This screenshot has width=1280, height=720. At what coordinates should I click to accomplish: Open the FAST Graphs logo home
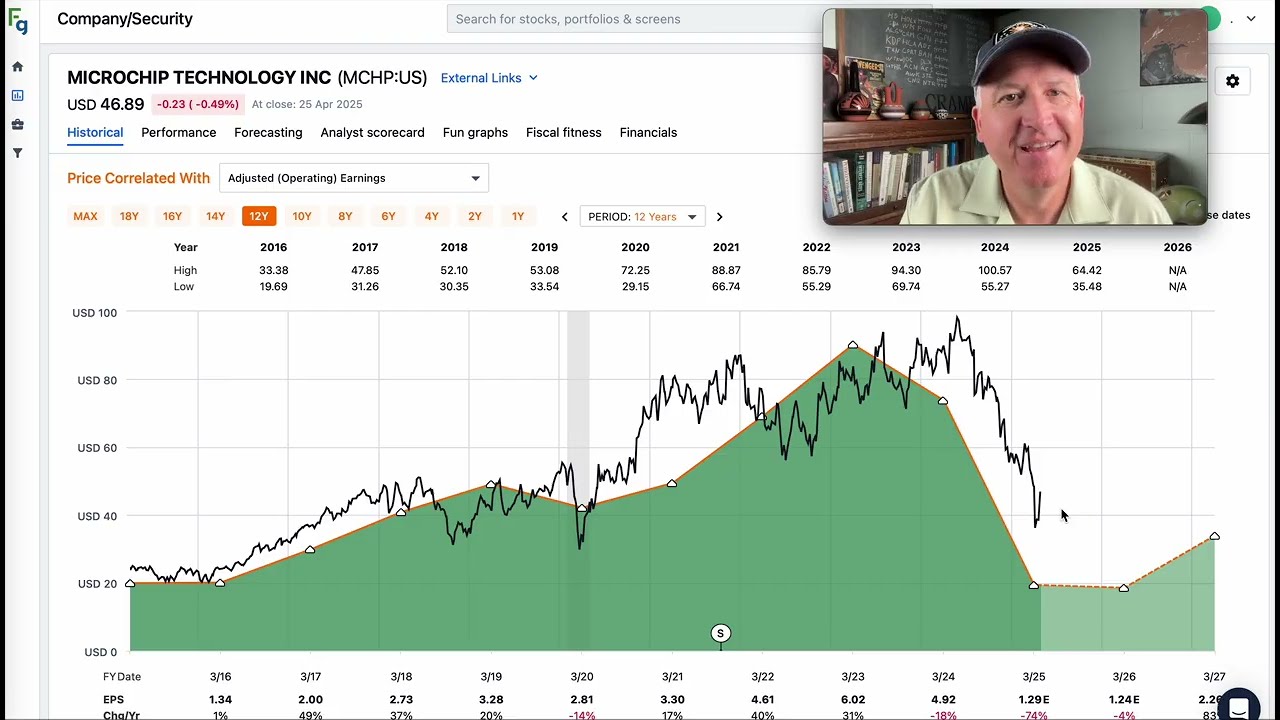[x=17, y=20]
